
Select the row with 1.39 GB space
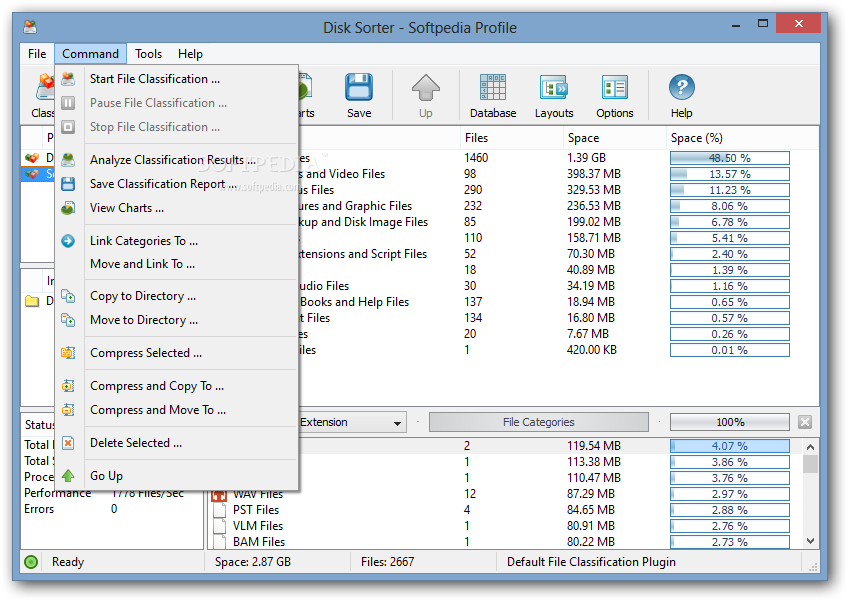559,158
